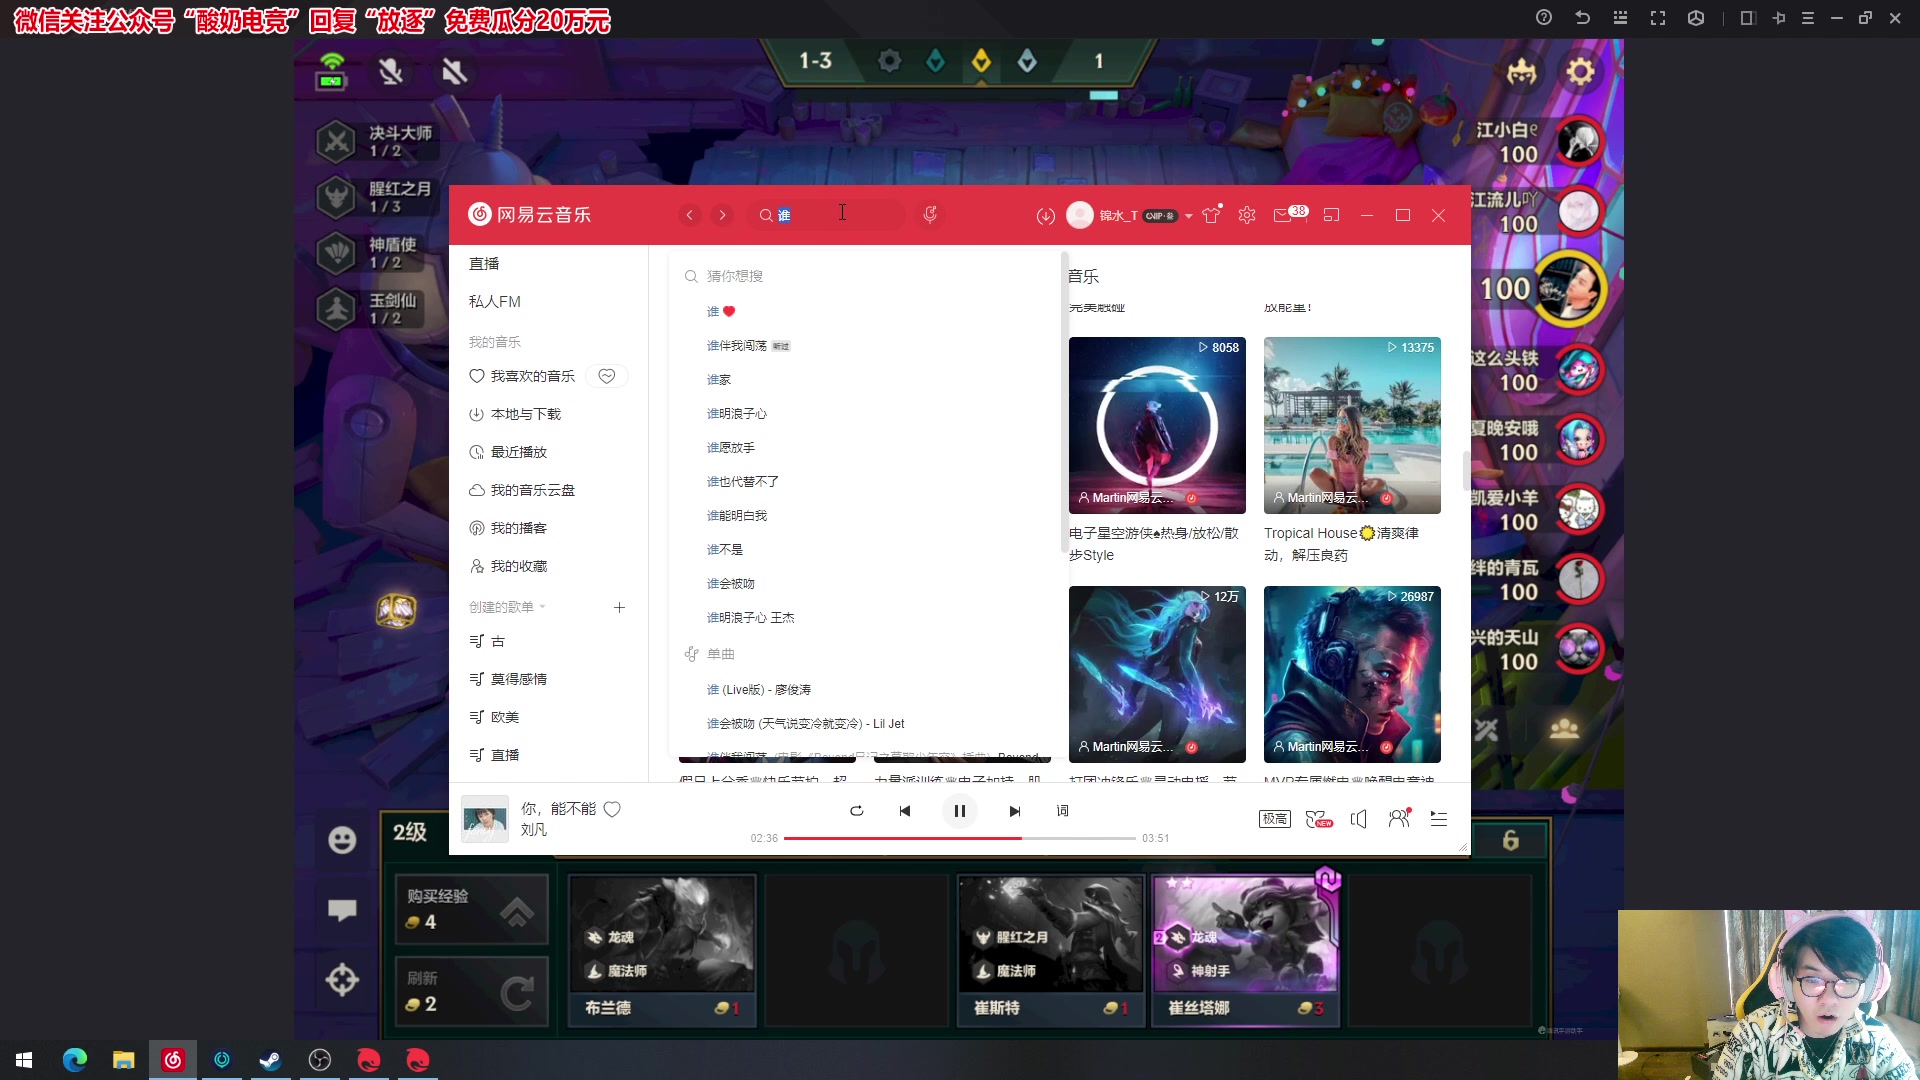1920x1080 pixels.
Task: Open the 古 playlist
Action: pos(487,641)
